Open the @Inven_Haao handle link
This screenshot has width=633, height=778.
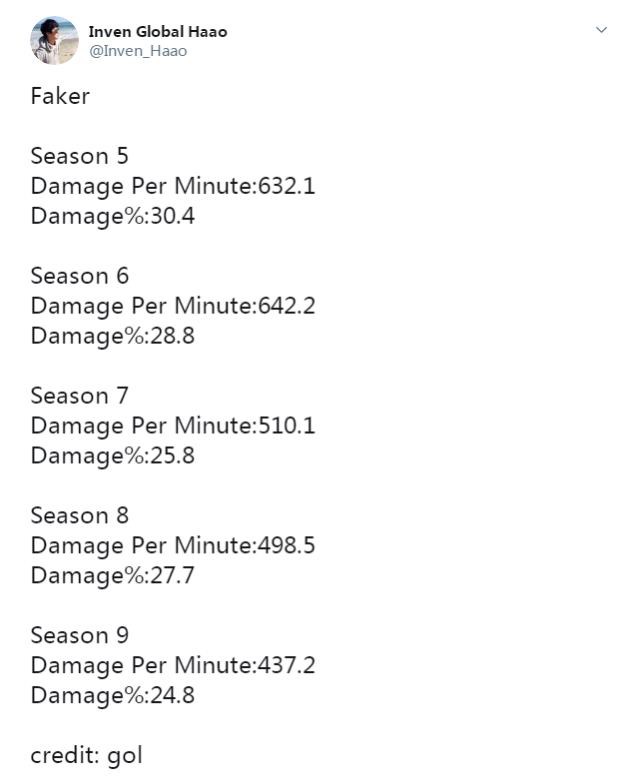pyautogui.click(x=138, y=51)
